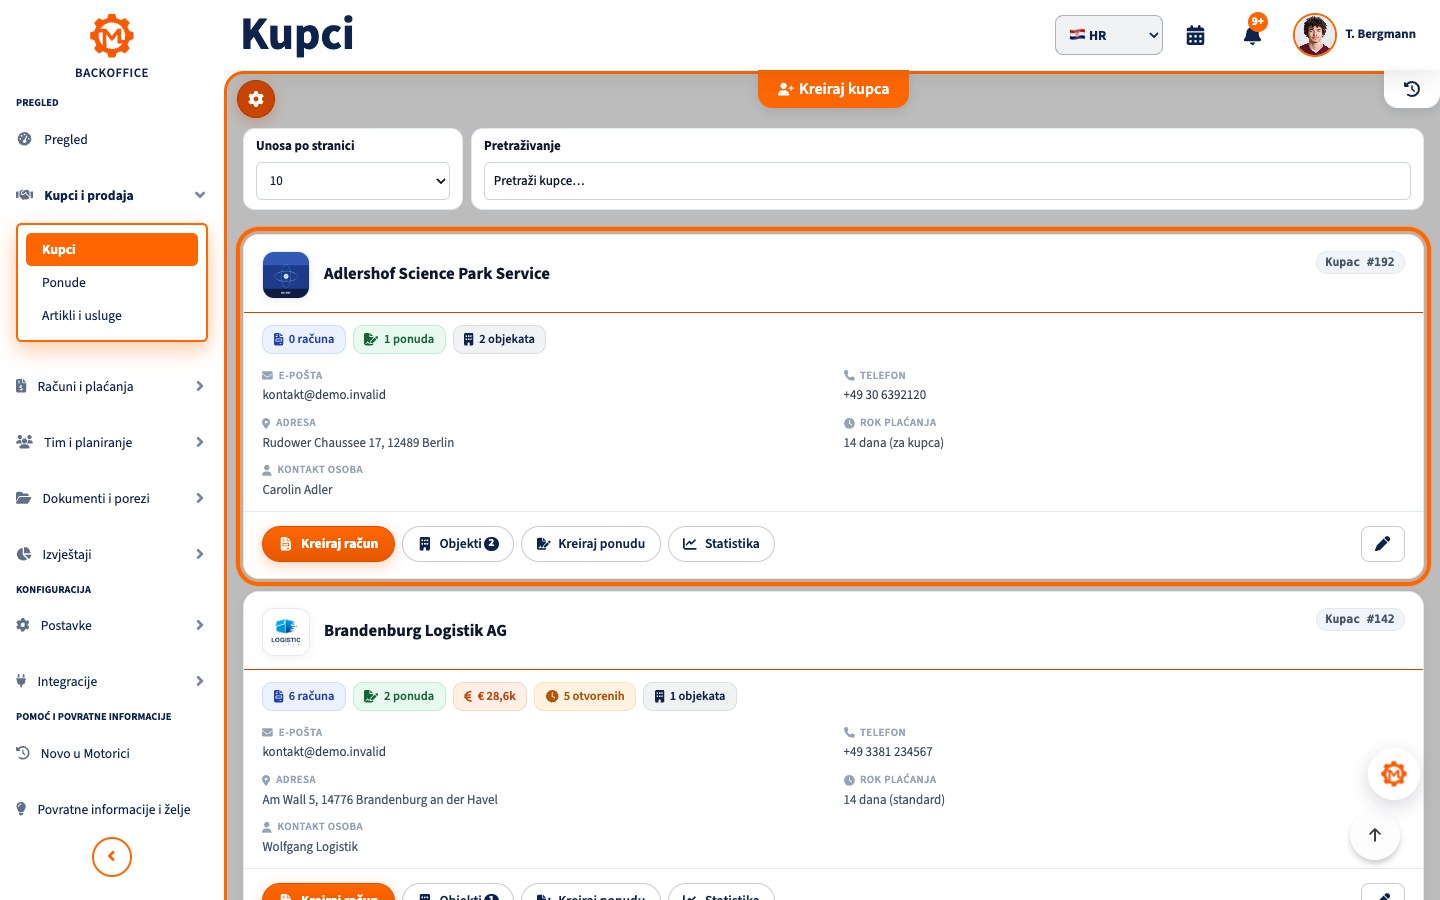Expand Dokumenti i porezi menu
Screen dimensions: 1440x900
click(111, 498)
